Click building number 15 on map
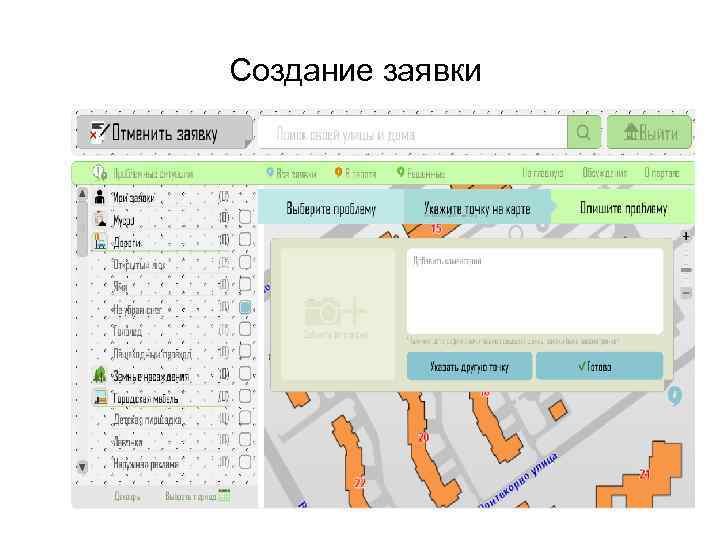Screen dimensions: 720x540 pyautogui.click(x=436, y=228)
